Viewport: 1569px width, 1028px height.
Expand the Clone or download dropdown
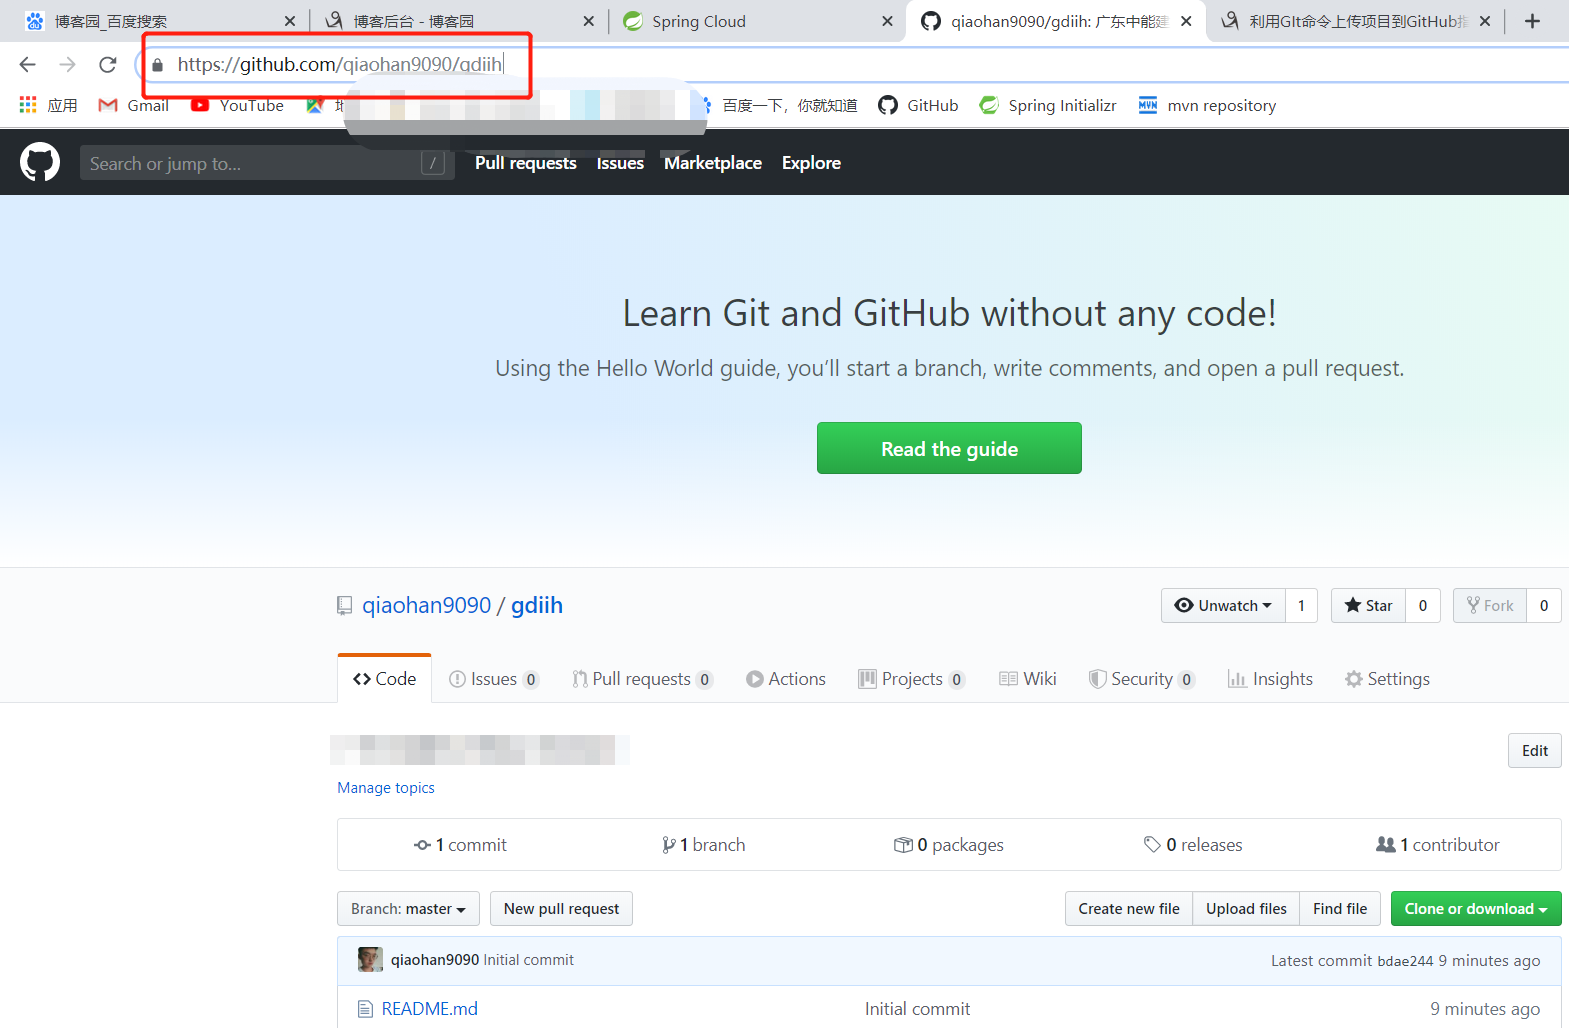coord(1476,909)
